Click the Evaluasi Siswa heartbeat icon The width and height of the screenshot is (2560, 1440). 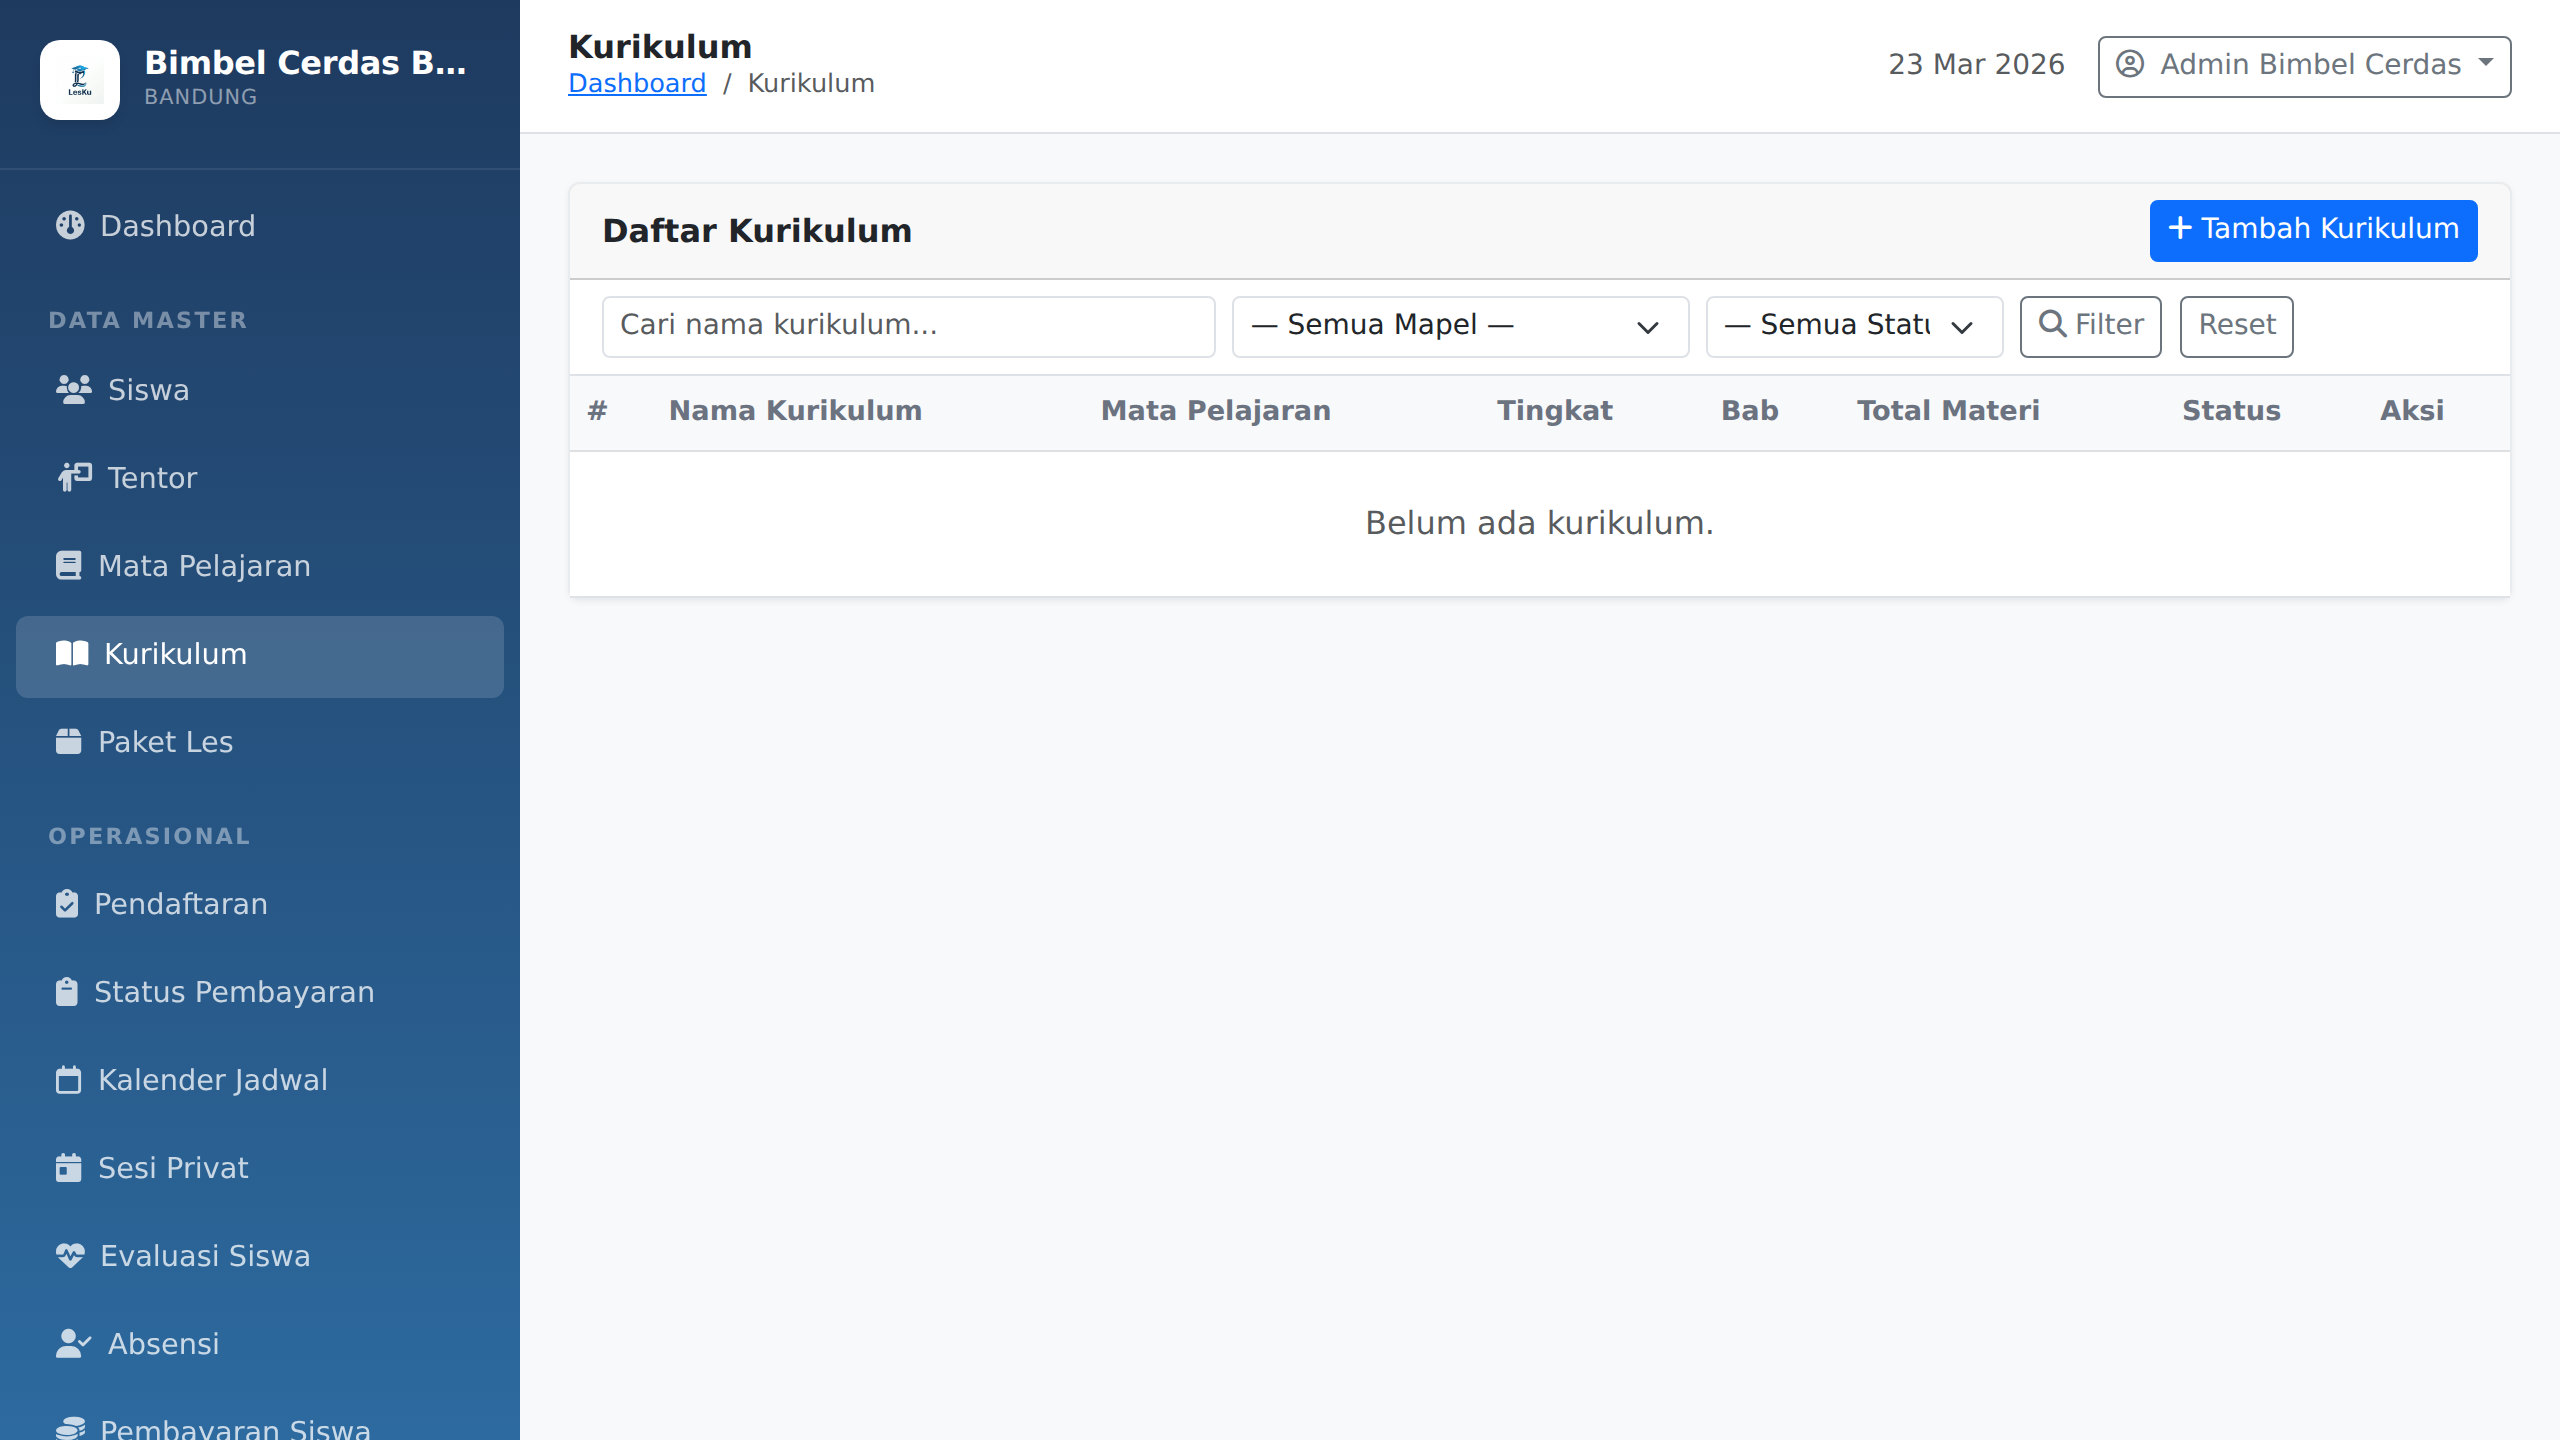[x=70, y=1256]
